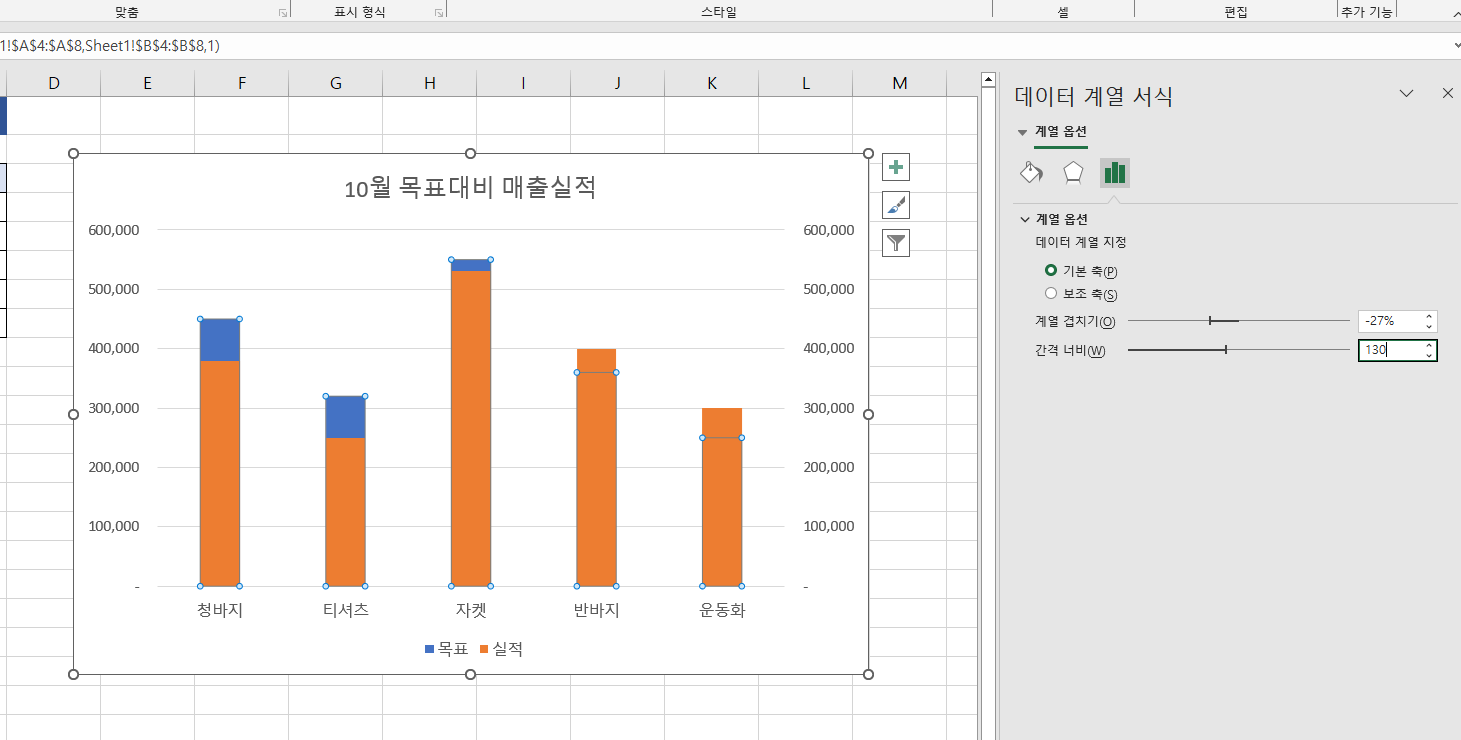This screenshot has height=740, width=1461.
Task: Click orange 실적 bar for 반바지
Action: (596, 467)
